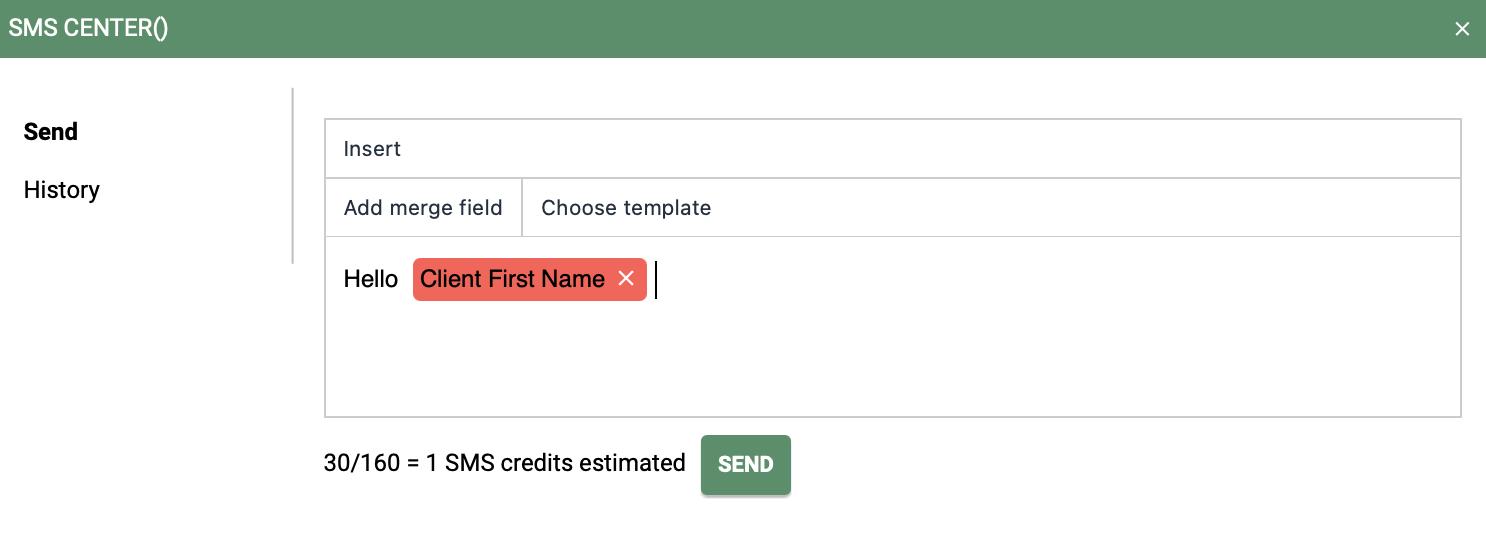Click empty space right of Insert label
This screenshot has width=1486, height=556.
click(x=930, y=149)
